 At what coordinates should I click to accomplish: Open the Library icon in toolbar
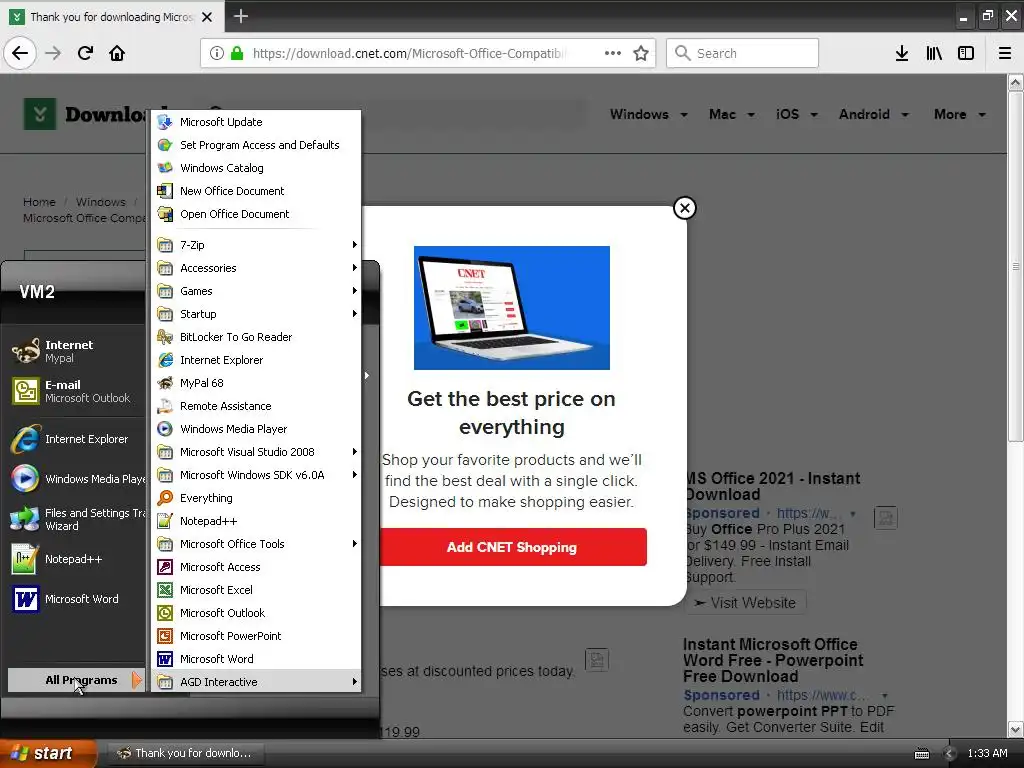click(x=934, y=53)
